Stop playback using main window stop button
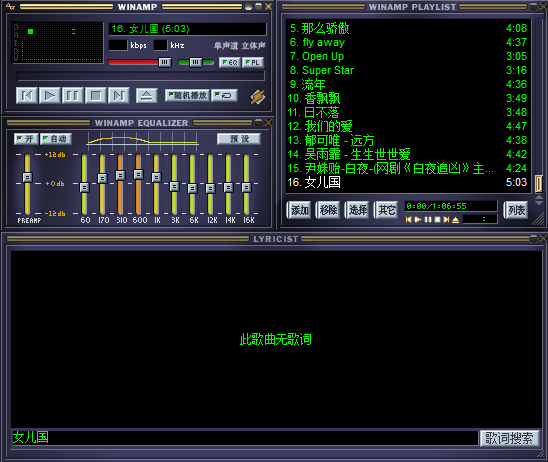Screen dimensions: 548x462 tap(96, 95)
